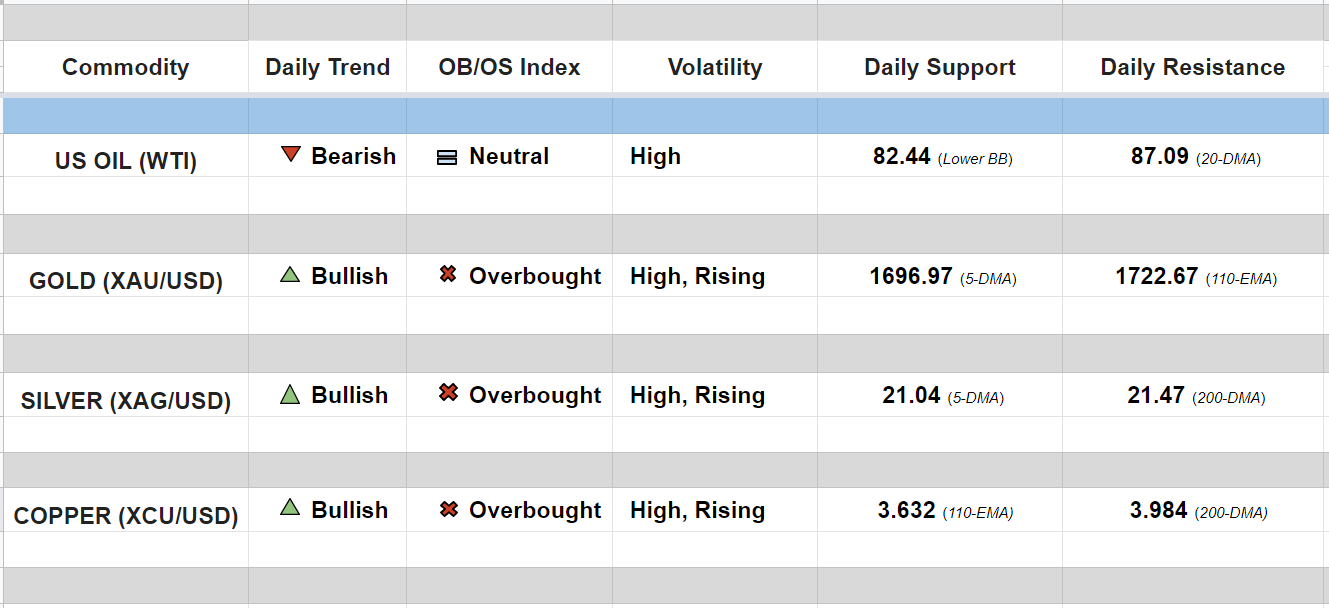Click the green bullish triangle for Silver
Image resolution: width=1329 pixels, height=608 pixels.
click(290, 395)
